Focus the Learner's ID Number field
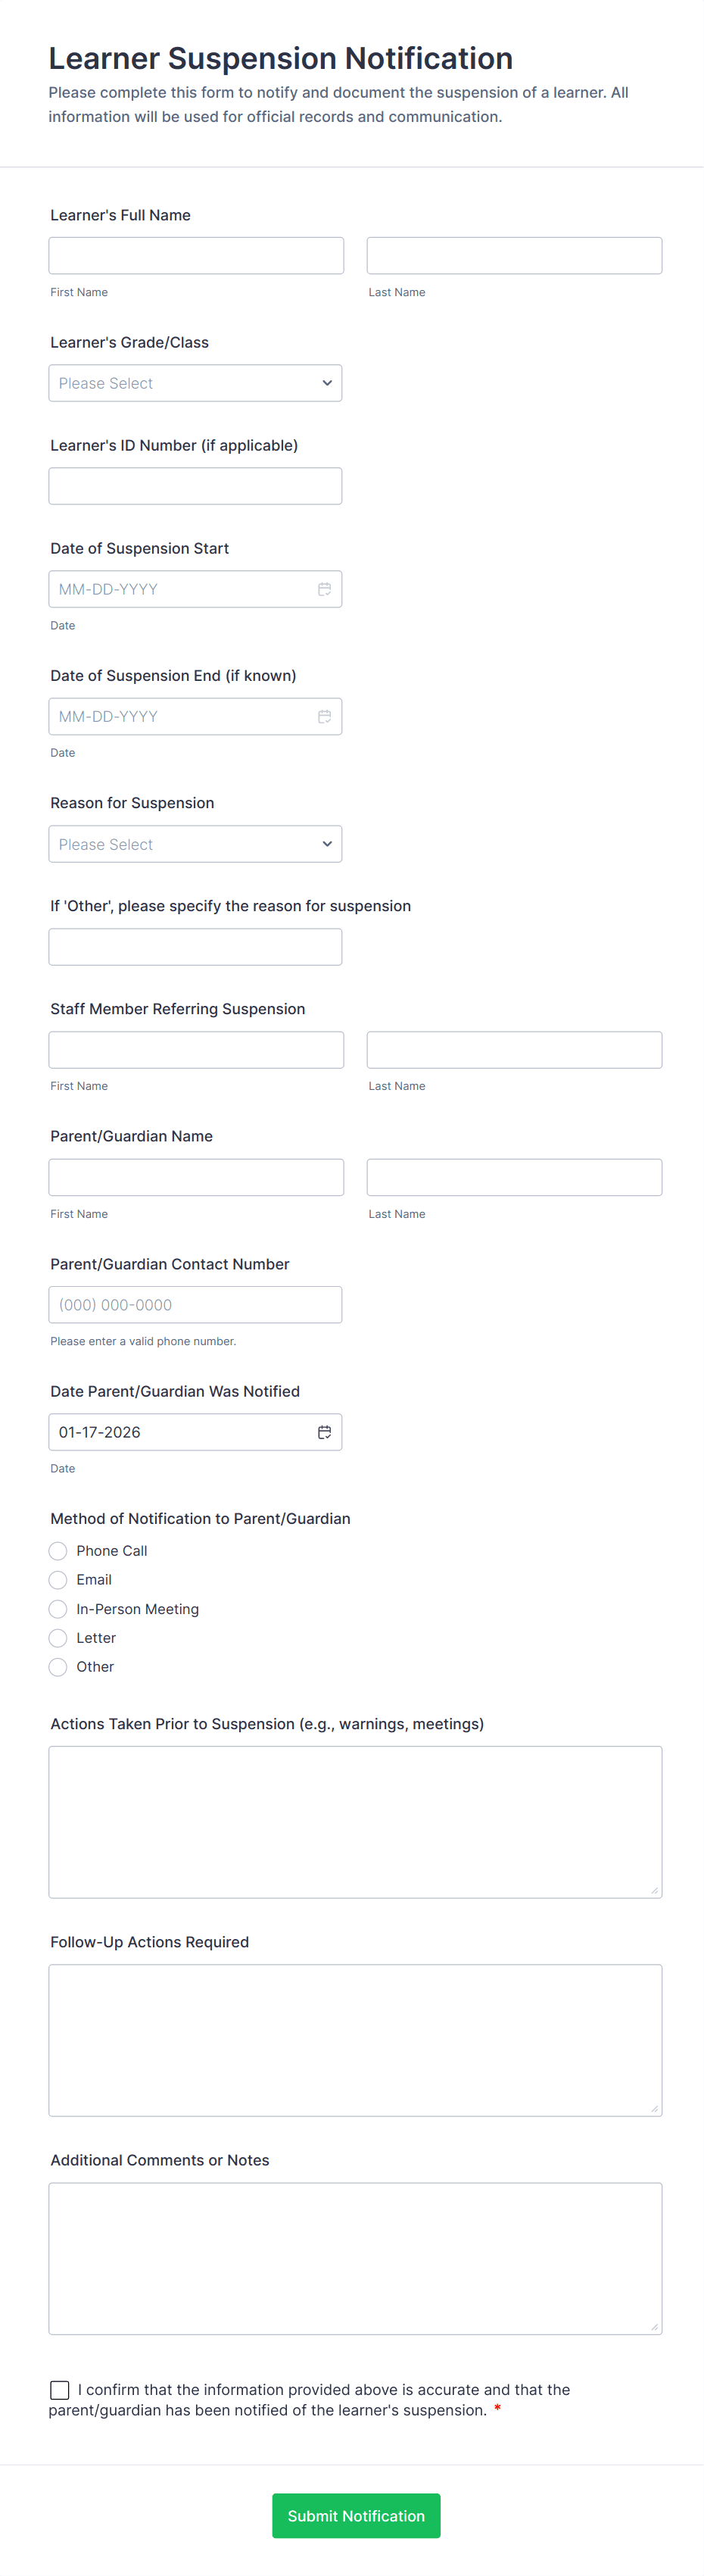Viewport: 704px width, 2576px height. (195, 486)
